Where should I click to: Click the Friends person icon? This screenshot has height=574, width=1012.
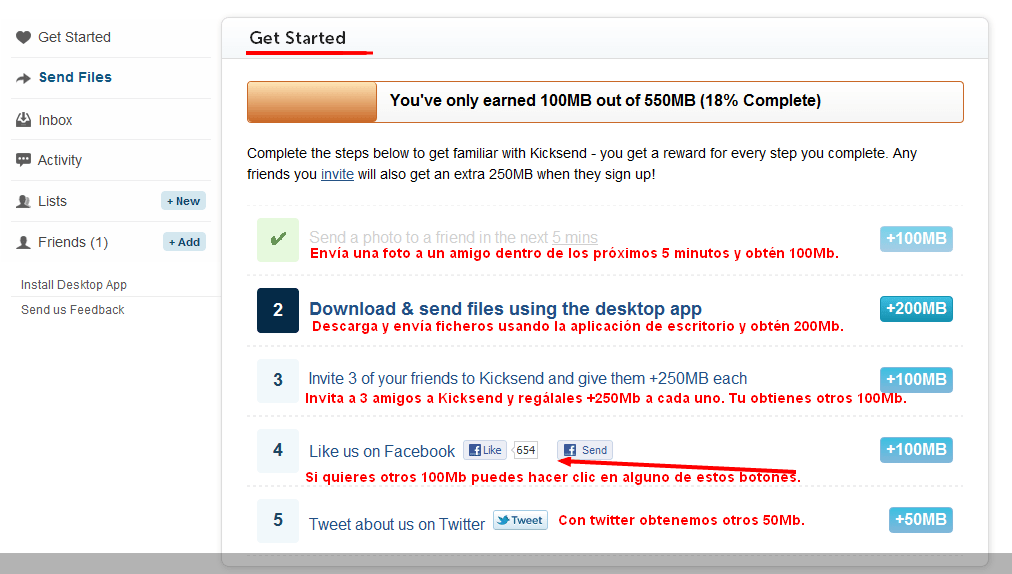[23, 242]
